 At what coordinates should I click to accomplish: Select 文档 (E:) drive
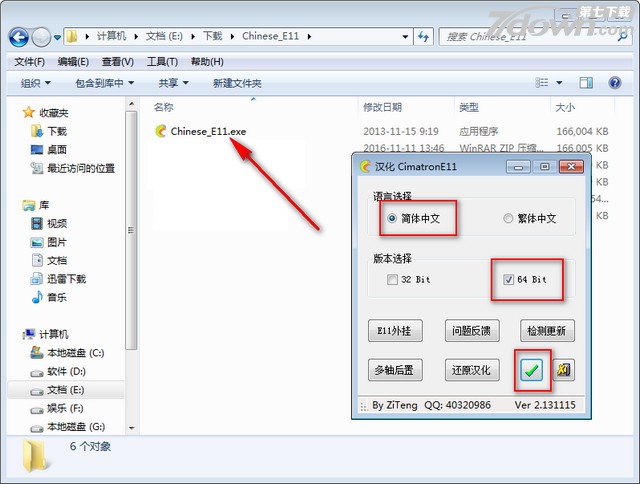57,390
